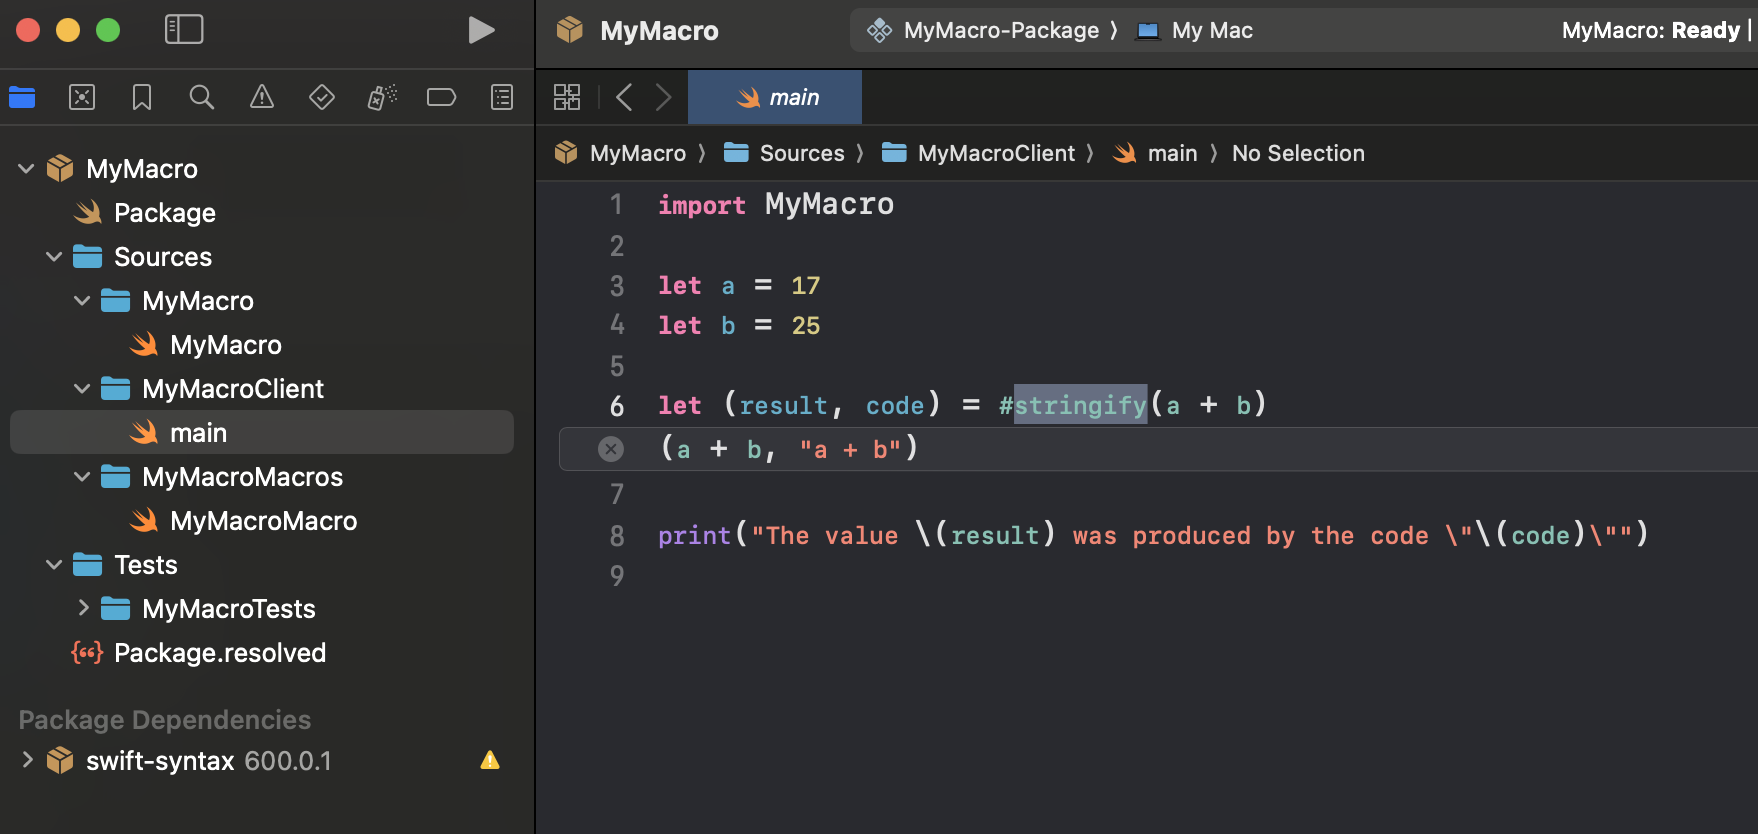Collapse the MyMacro root package
The width and height of the screenshot is (1758, 834).
coord(27,168)
